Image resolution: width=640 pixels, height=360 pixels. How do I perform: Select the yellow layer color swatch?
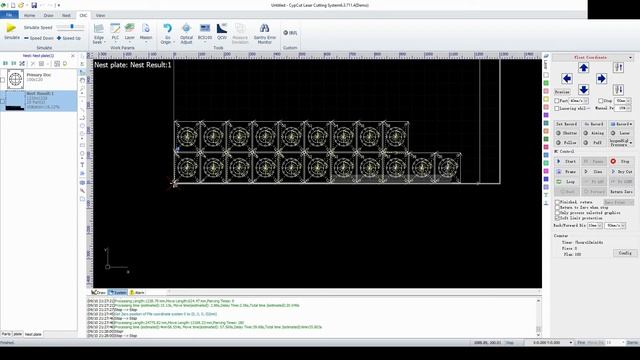tap(546, 99)
